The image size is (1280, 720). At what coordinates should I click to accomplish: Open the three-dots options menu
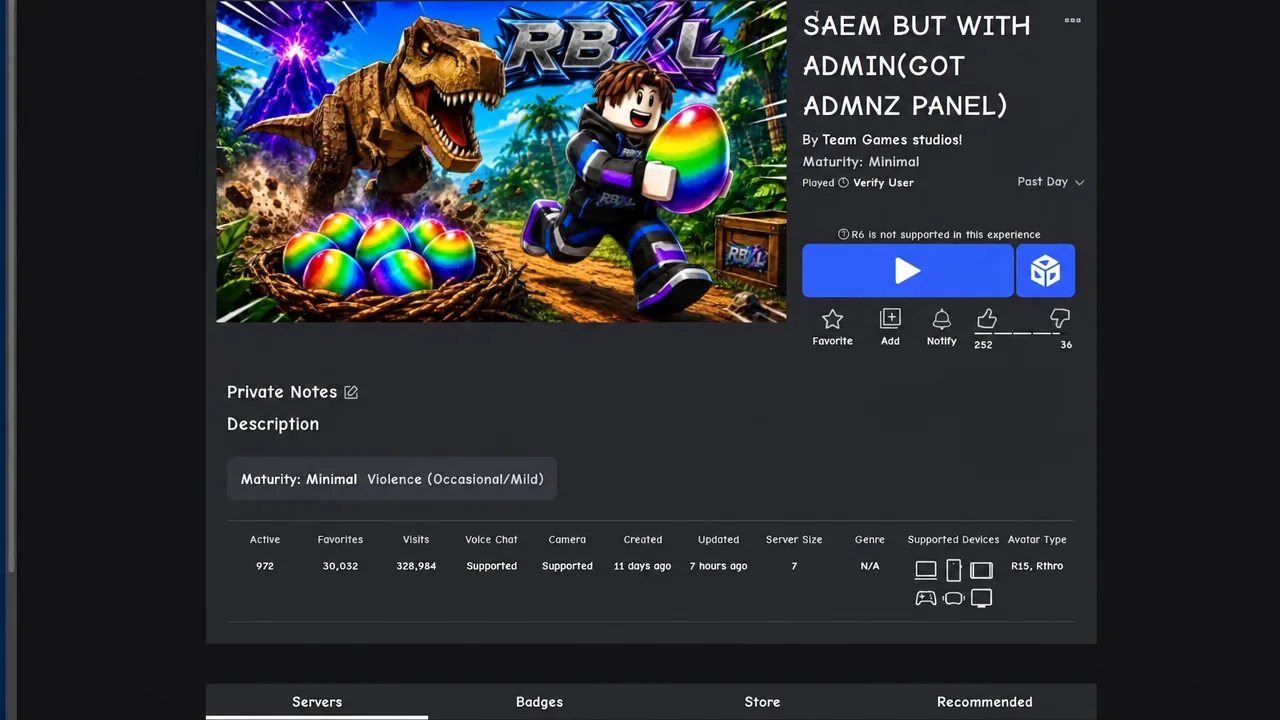tap(1072, 20)
